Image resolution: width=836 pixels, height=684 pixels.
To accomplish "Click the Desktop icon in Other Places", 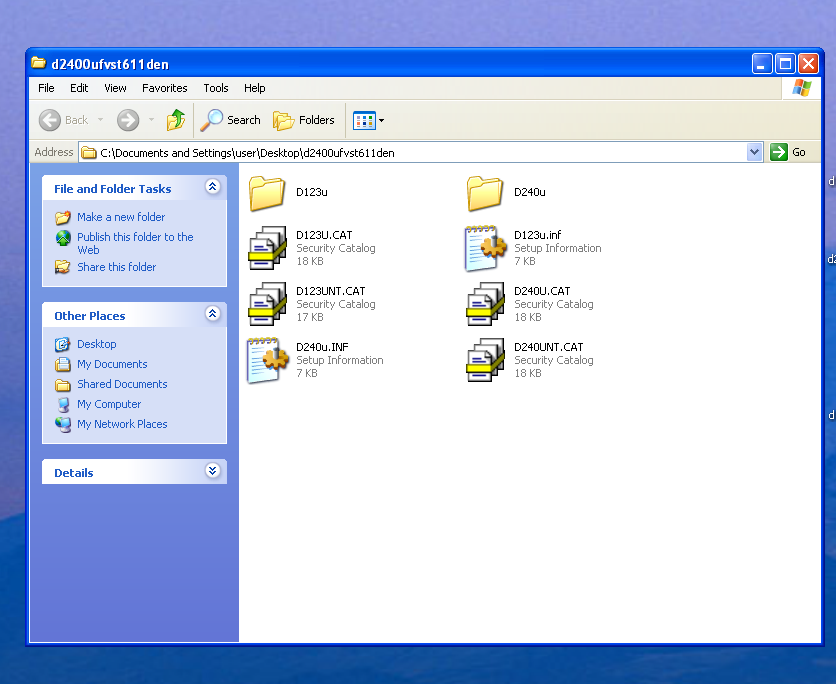I will 62,344.
